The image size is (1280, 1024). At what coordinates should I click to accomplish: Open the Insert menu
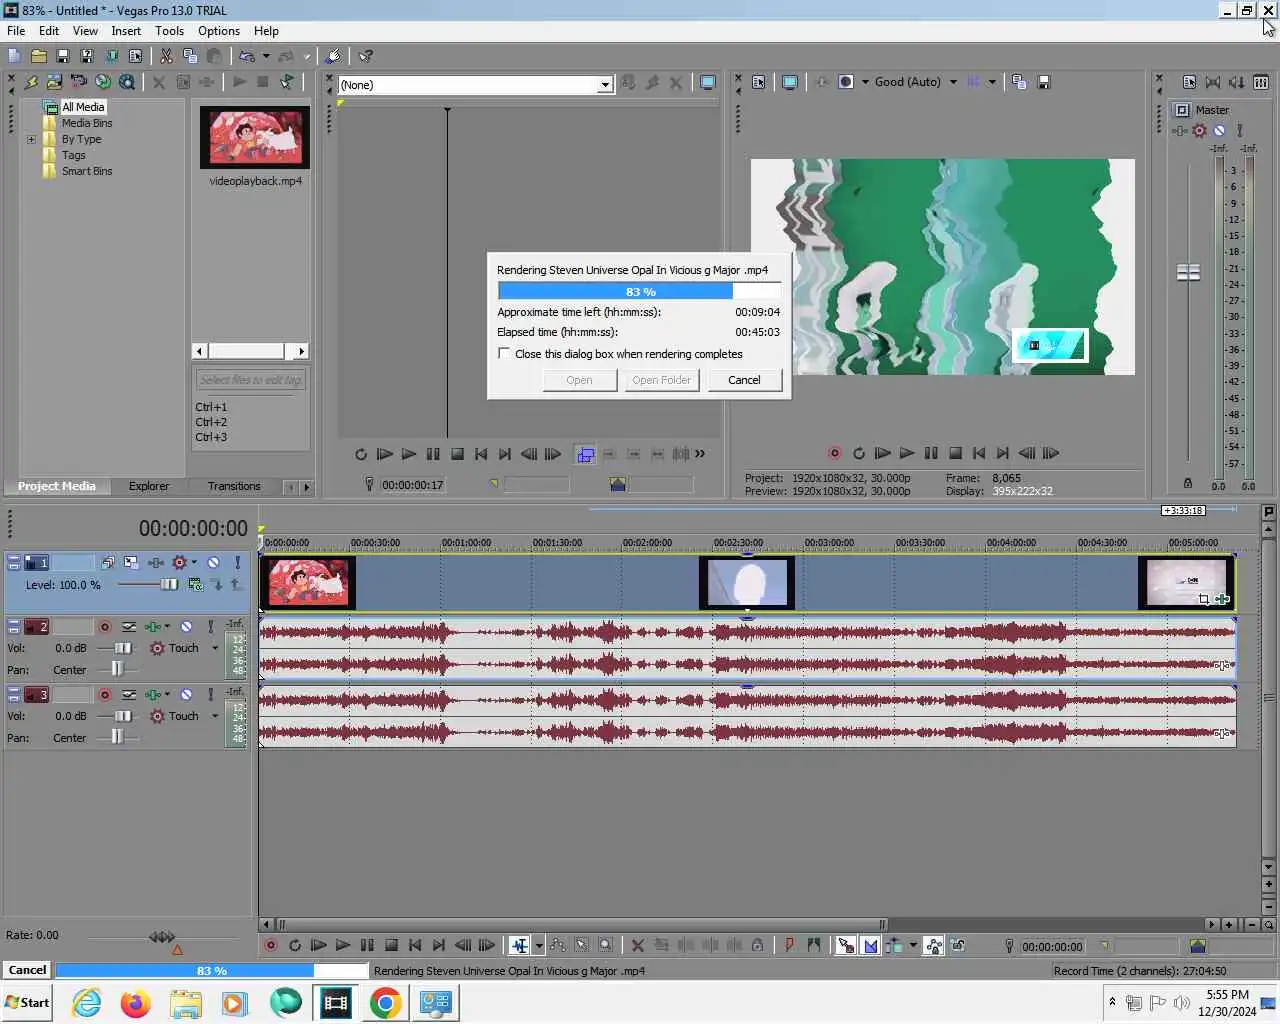tap(126, 31)
